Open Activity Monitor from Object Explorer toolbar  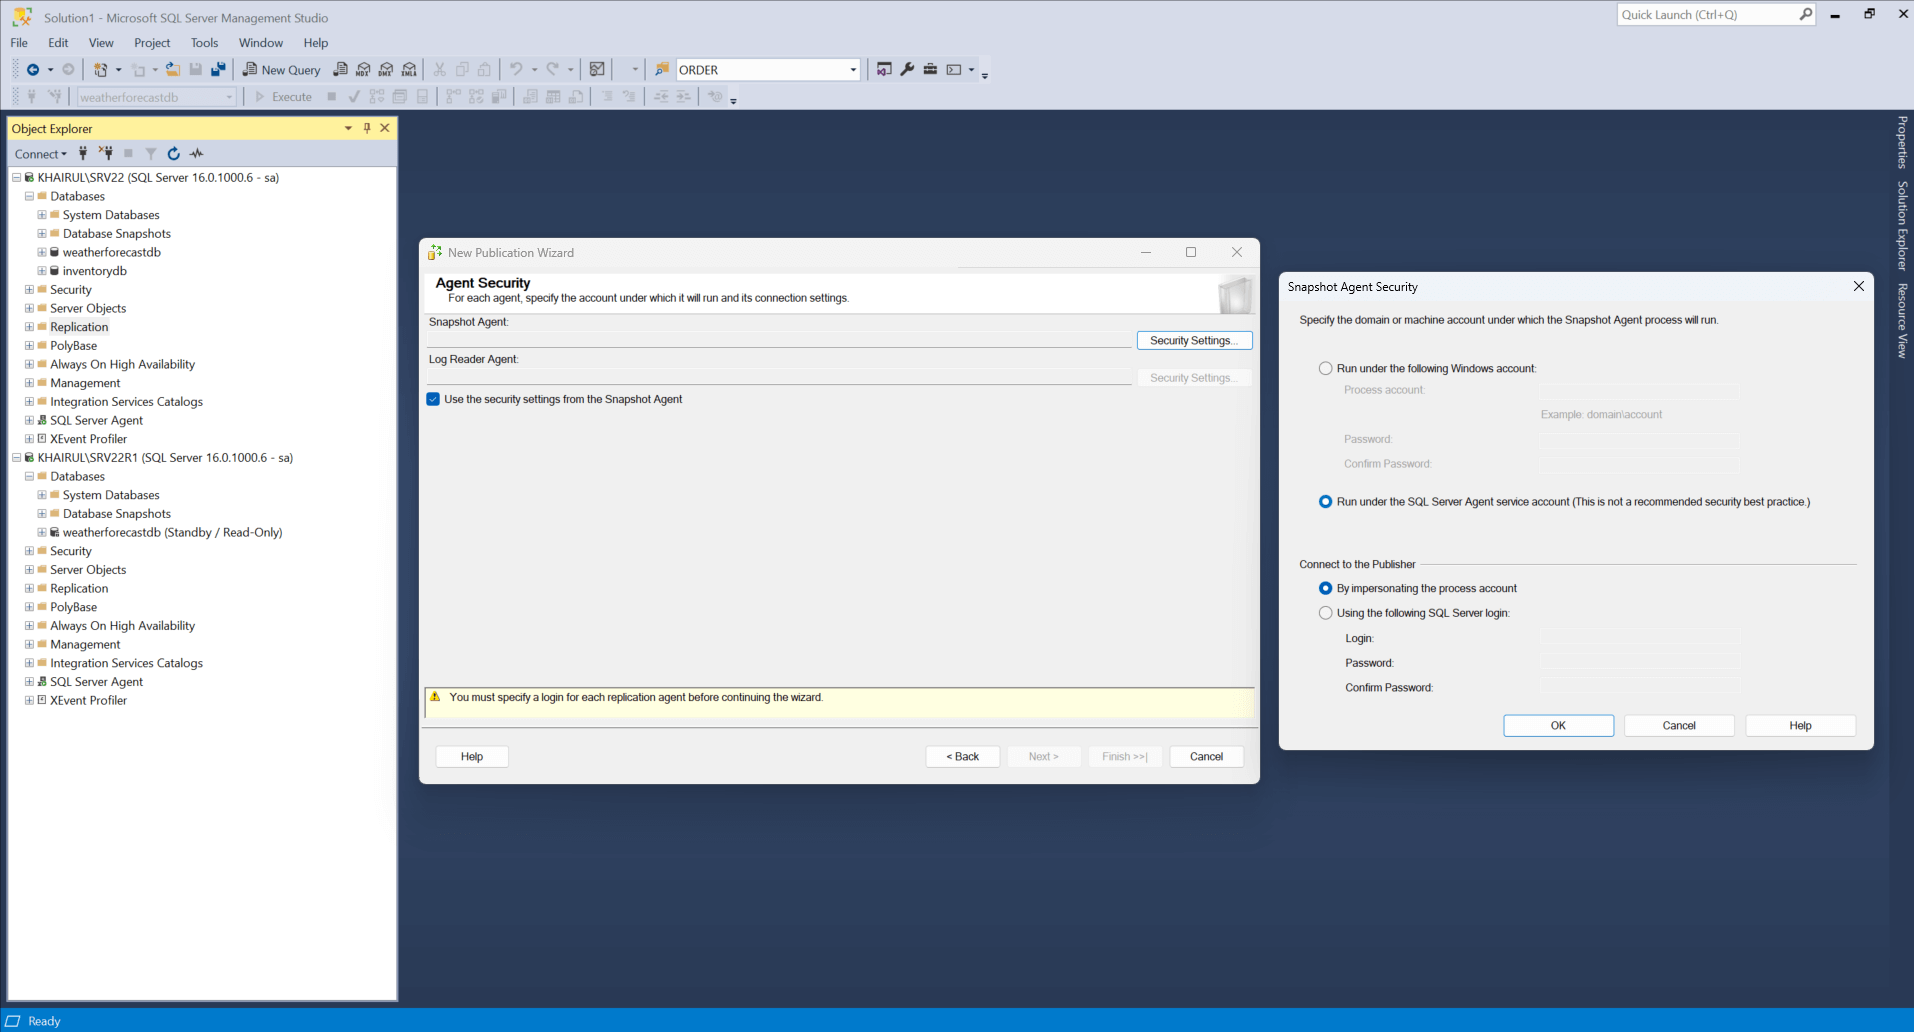197,154
